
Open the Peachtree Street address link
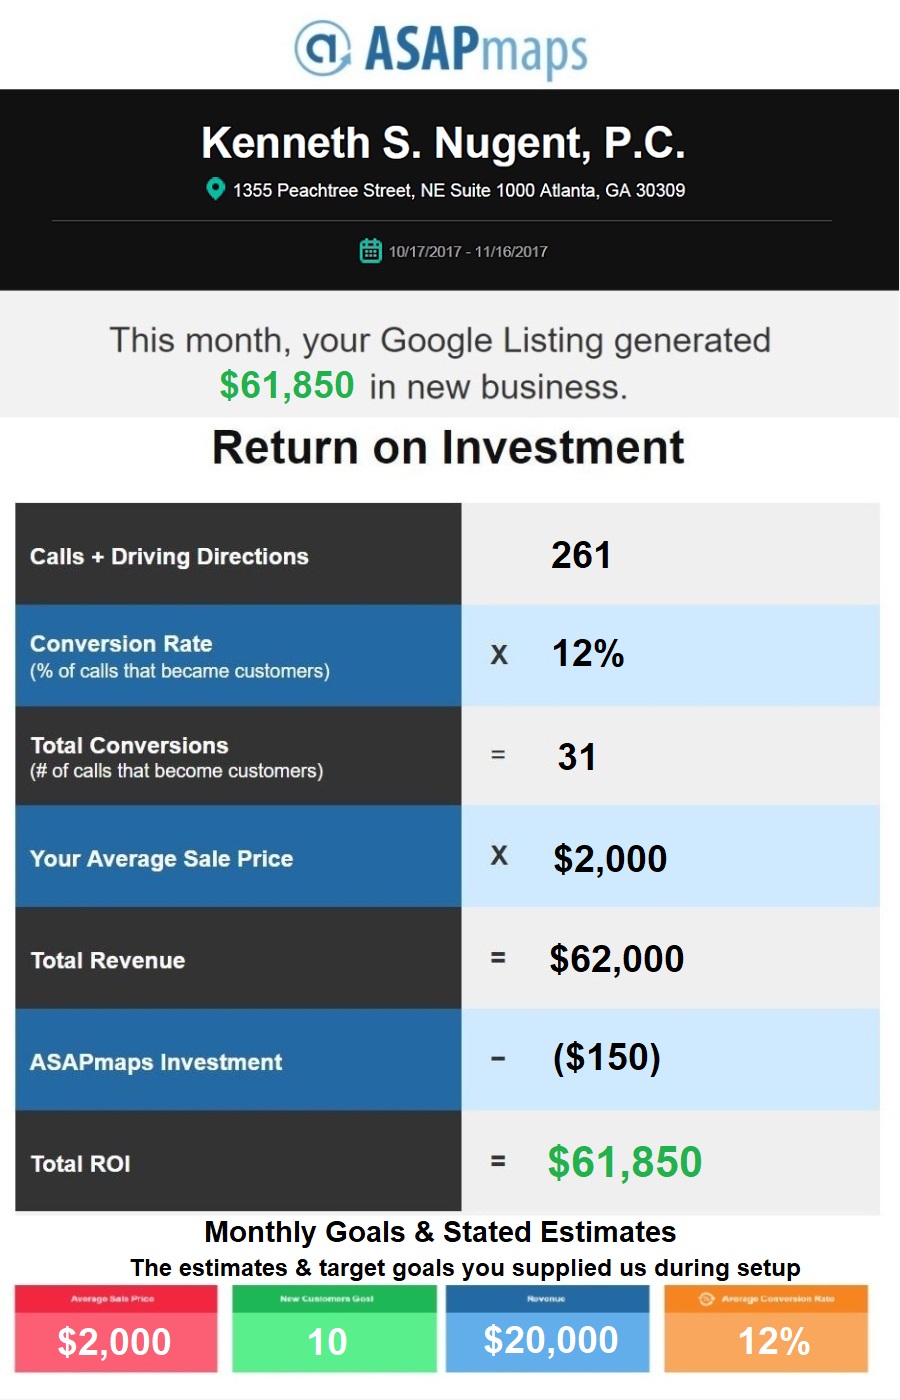pyautogui.click(x=459, y=190)
